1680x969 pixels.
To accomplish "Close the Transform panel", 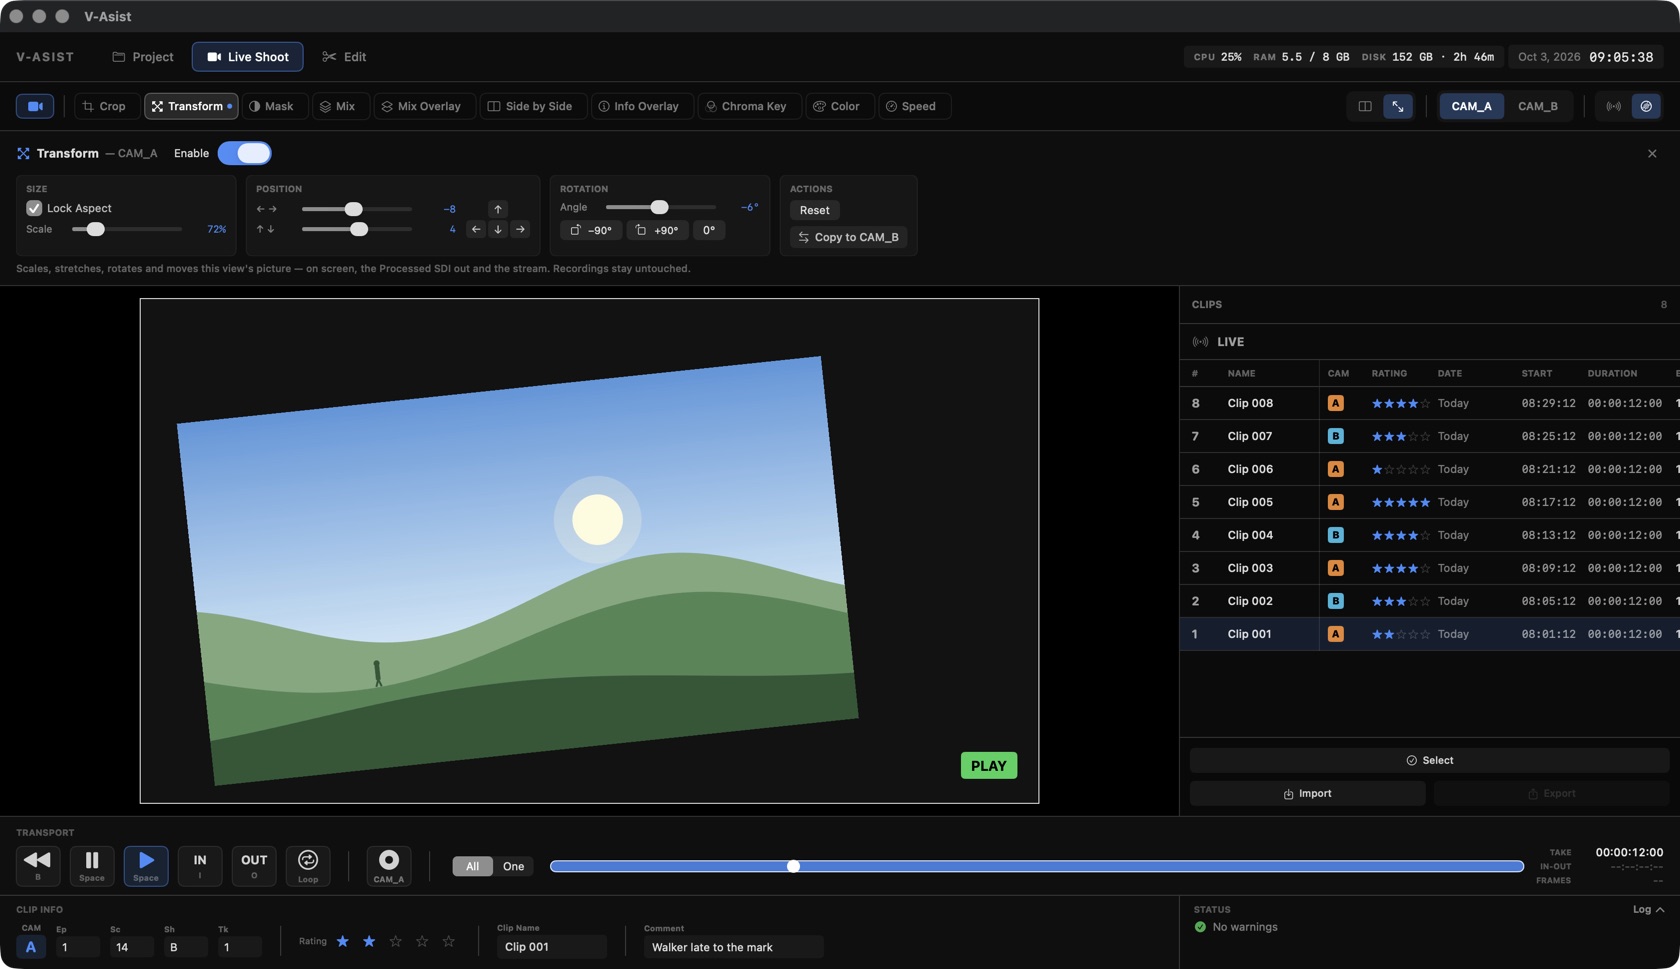I will click(1652, 154).
